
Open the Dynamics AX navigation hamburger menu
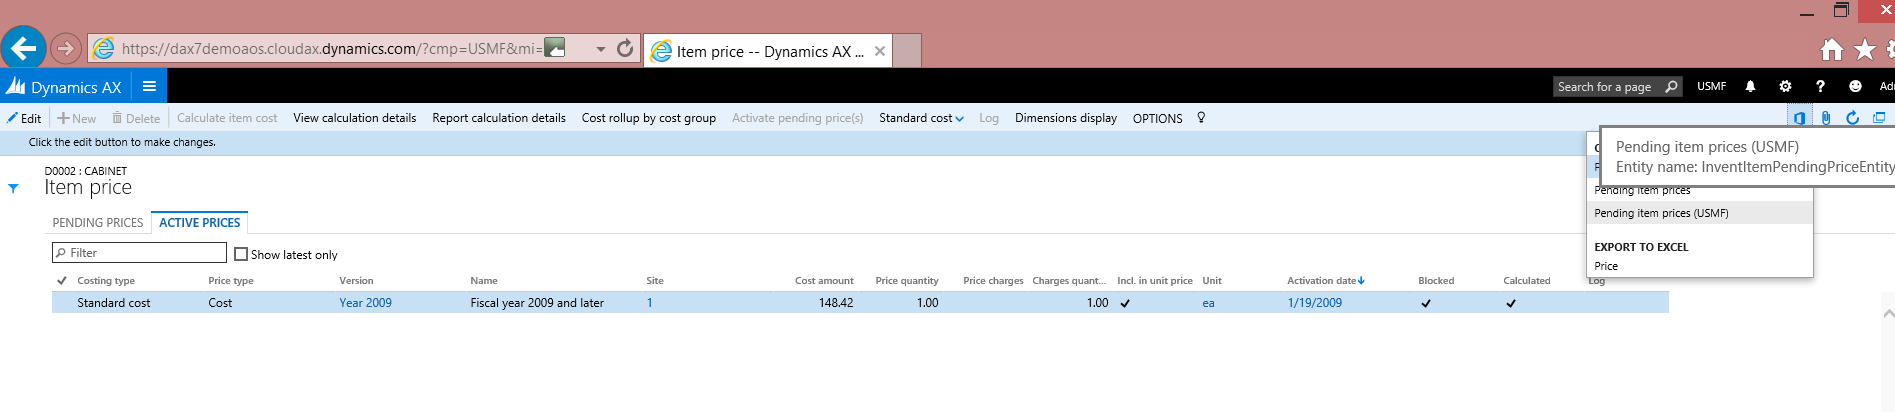click(x=149, y=86)
